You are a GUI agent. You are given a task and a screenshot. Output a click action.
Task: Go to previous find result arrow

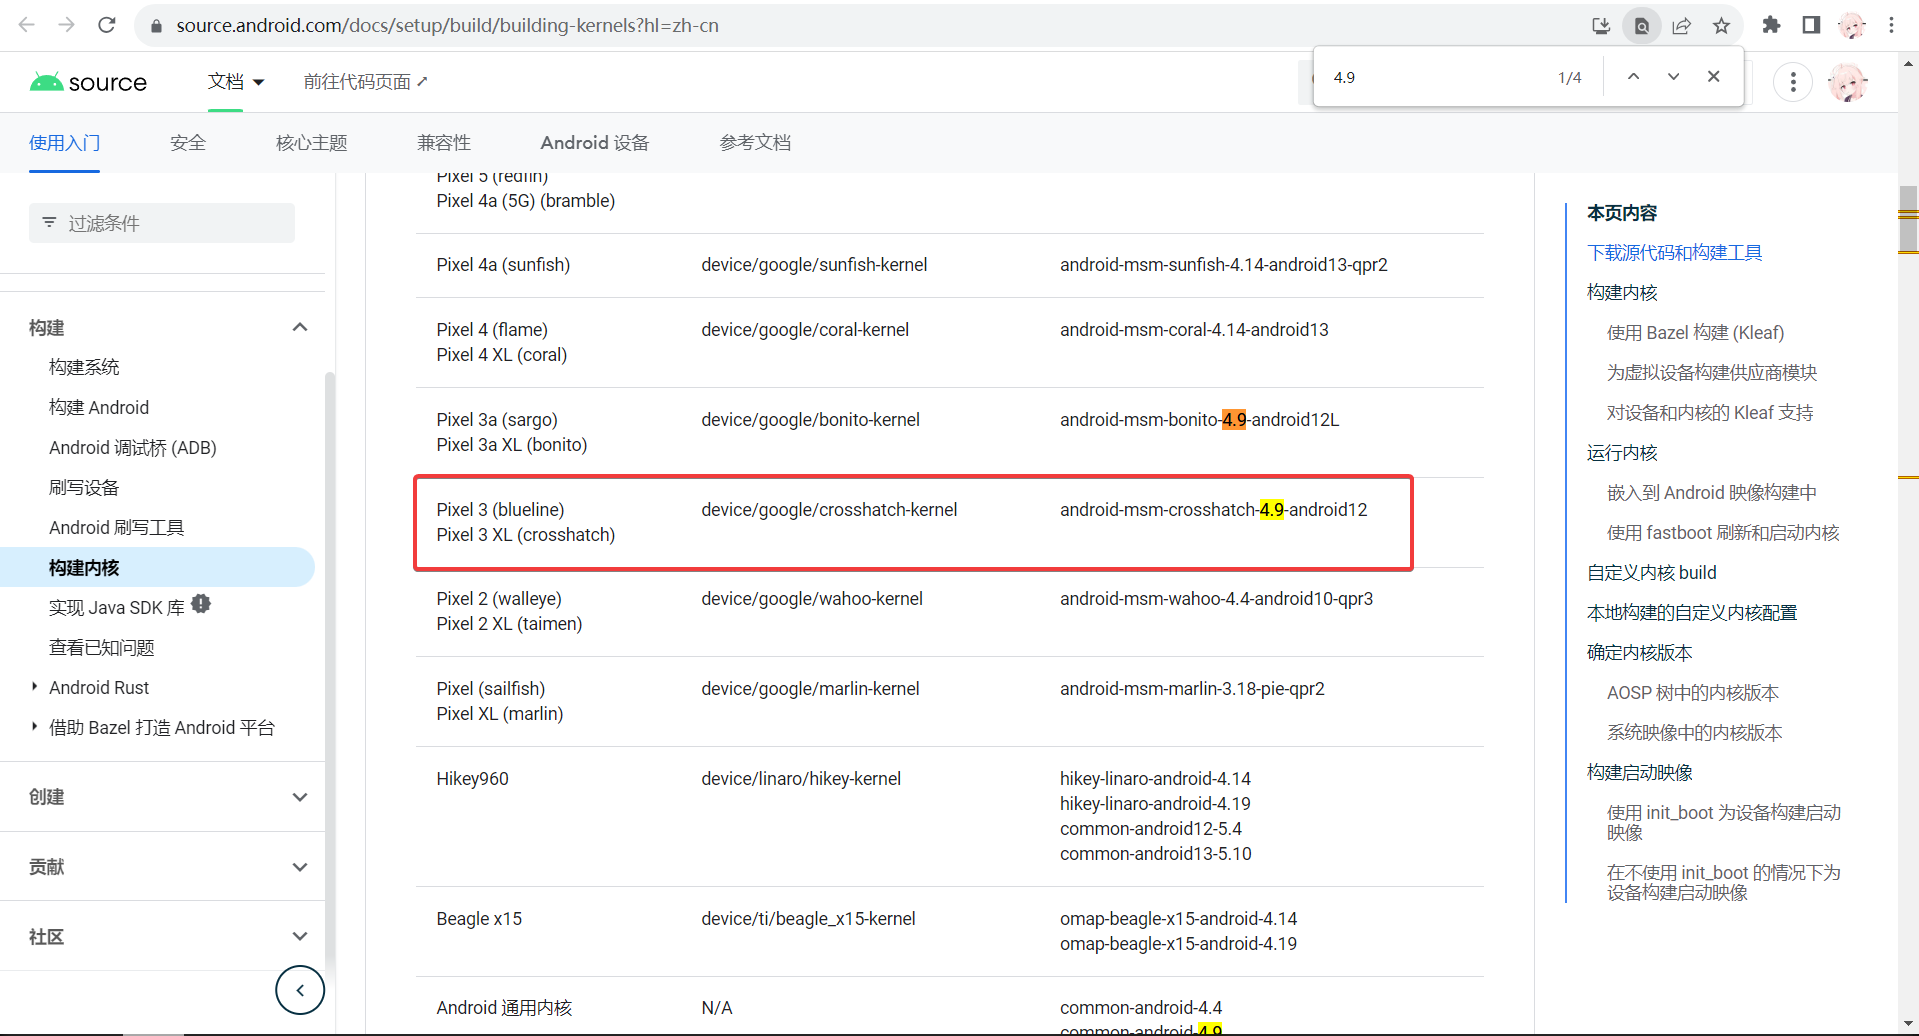(x=1633, y=77)
